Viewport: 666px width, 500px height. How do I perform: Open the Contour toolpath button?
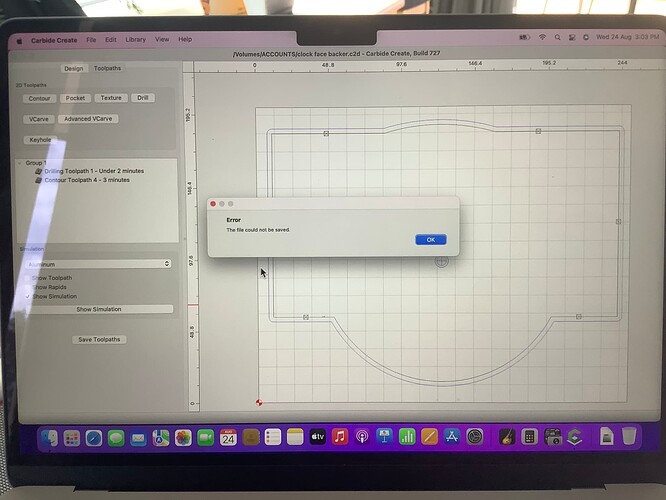coord(39,98)
